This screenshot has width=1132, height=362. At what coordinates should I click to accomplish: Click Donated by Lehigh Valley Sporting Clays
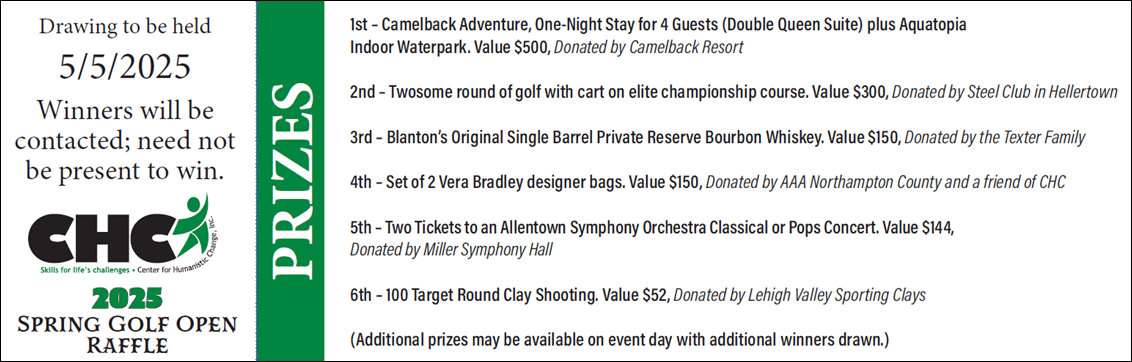pos(799,295)
